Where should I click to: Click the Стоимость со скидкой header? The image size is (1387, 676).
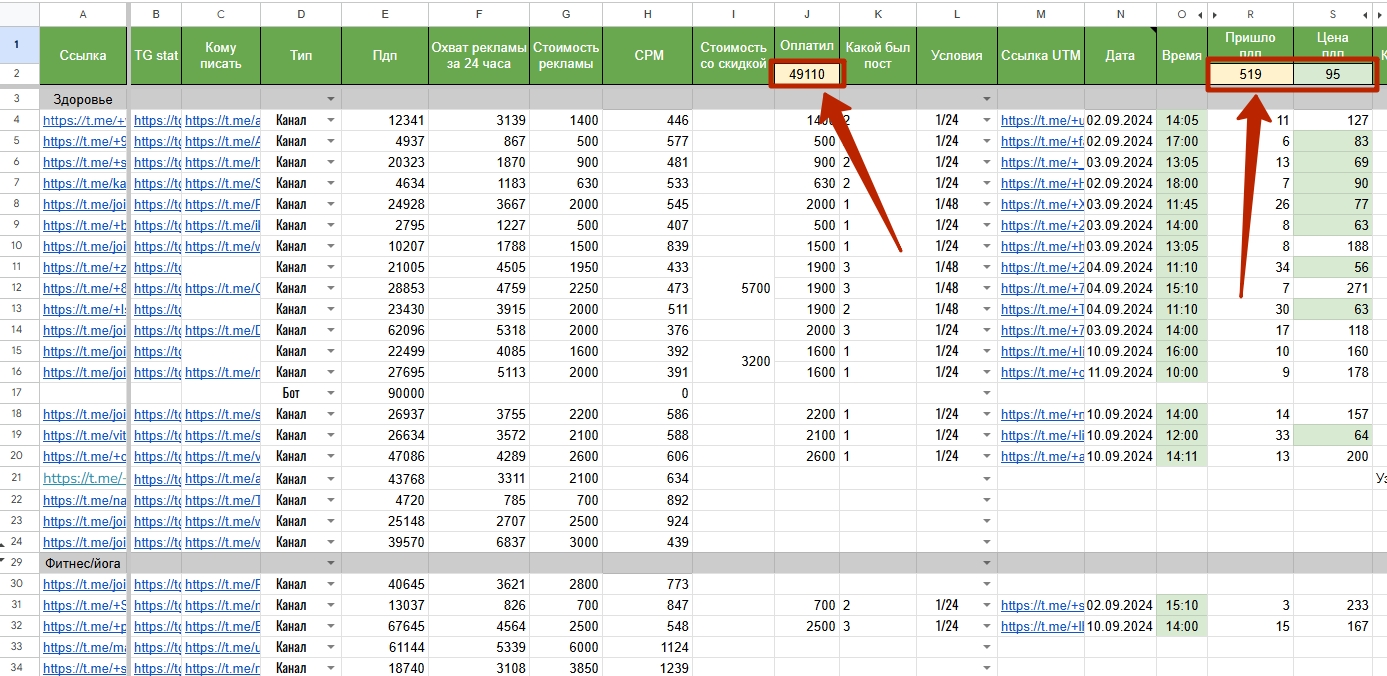(x=733, y=56)
